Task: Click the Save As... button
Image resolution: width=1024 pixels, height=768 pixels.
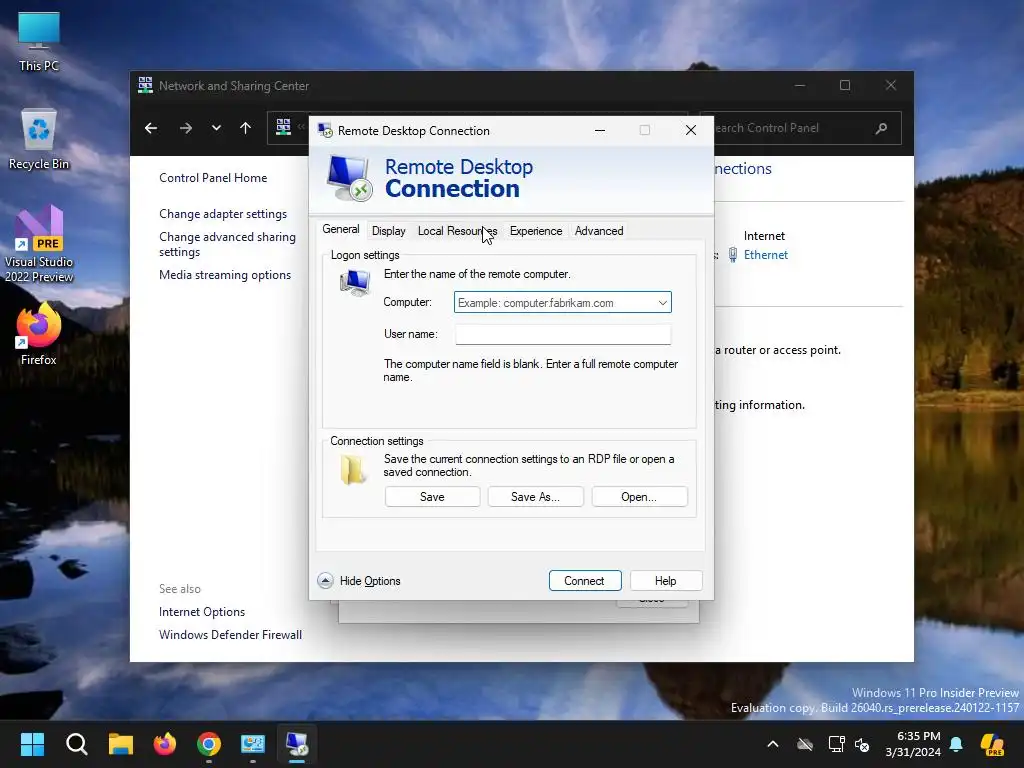Action: [x=536, y=497]
